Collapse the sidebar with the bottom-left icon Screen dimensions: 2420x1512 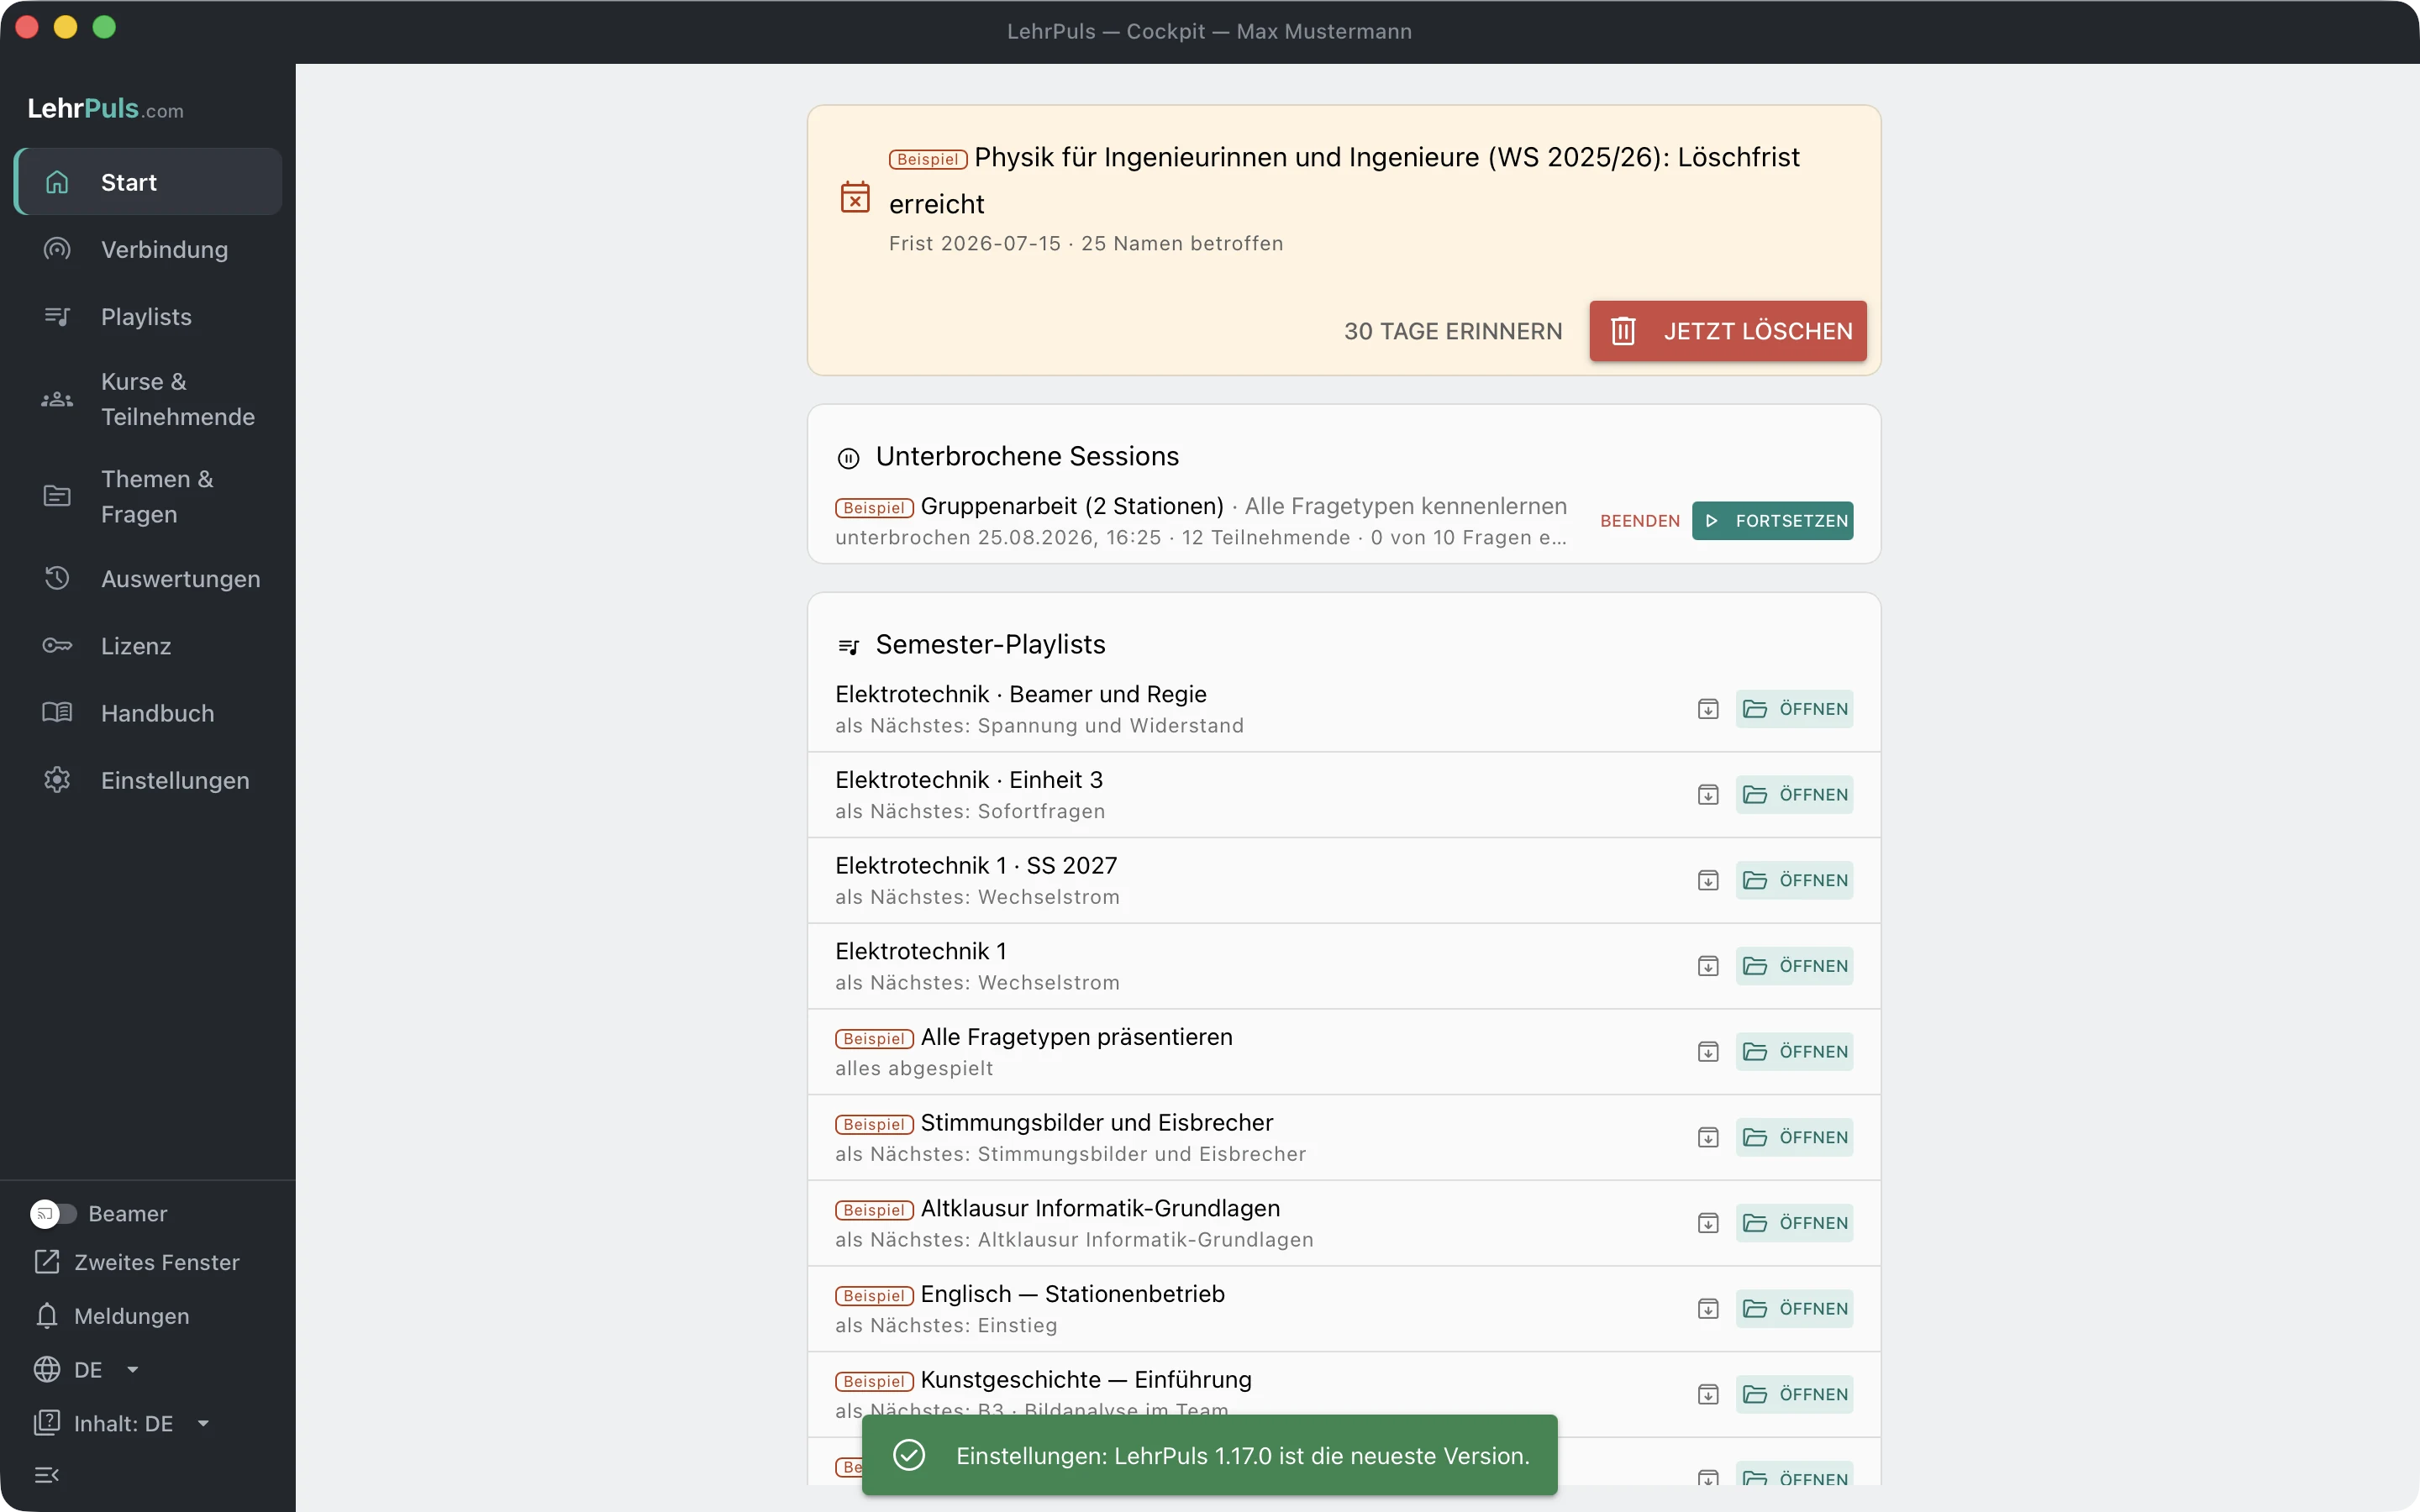[x=47, y=1475]
